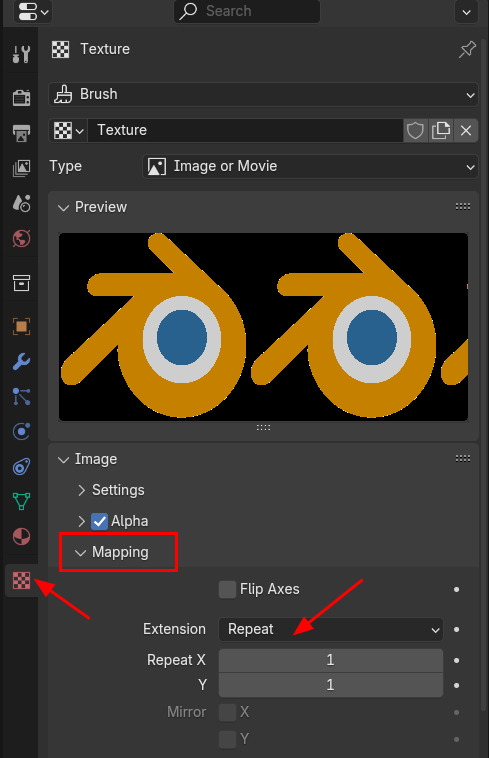This screenshot has height=758, width=489.
Task: Expand the Settings subpanel
Action: (x=81, y=491)
